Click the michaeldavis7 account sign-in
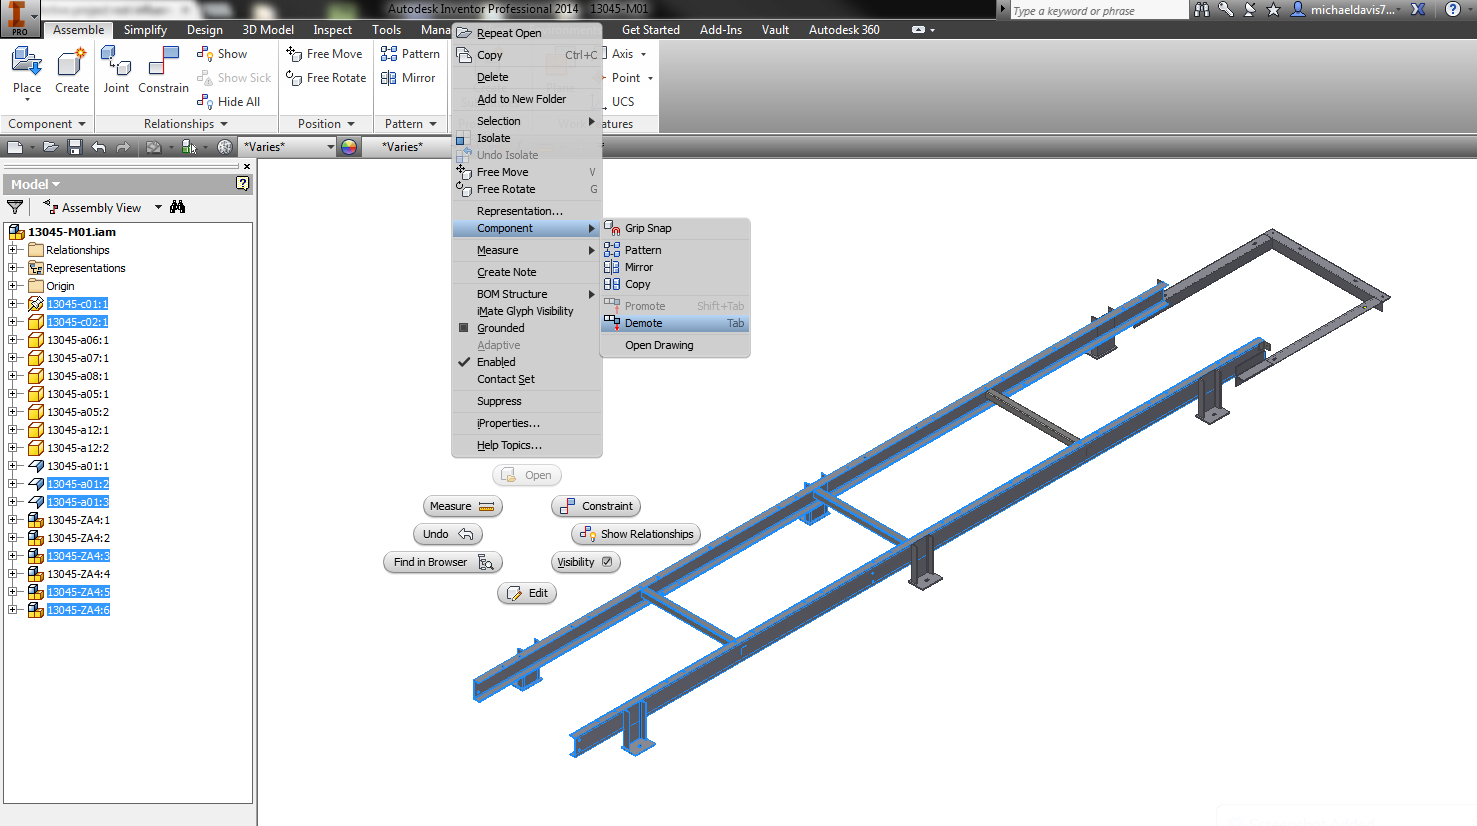 tap(1343, 9)
